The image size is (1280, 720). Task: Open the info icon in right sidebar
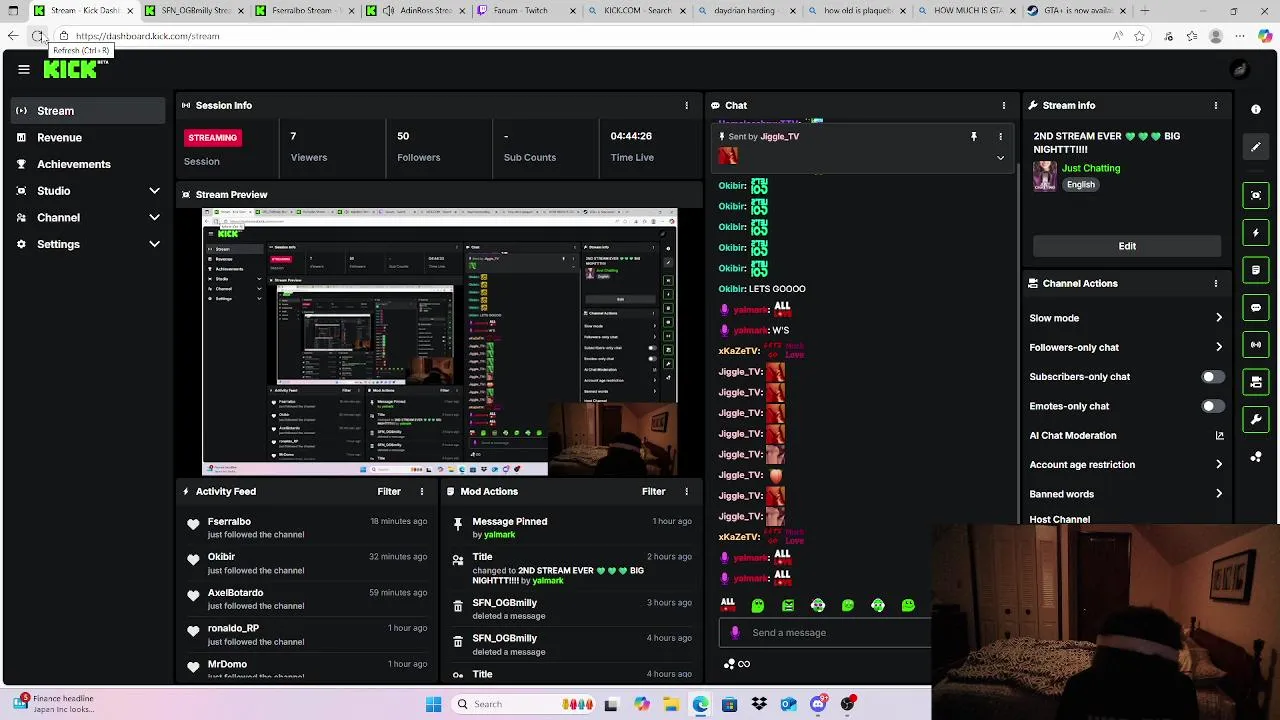click(x=1256, y=109)
